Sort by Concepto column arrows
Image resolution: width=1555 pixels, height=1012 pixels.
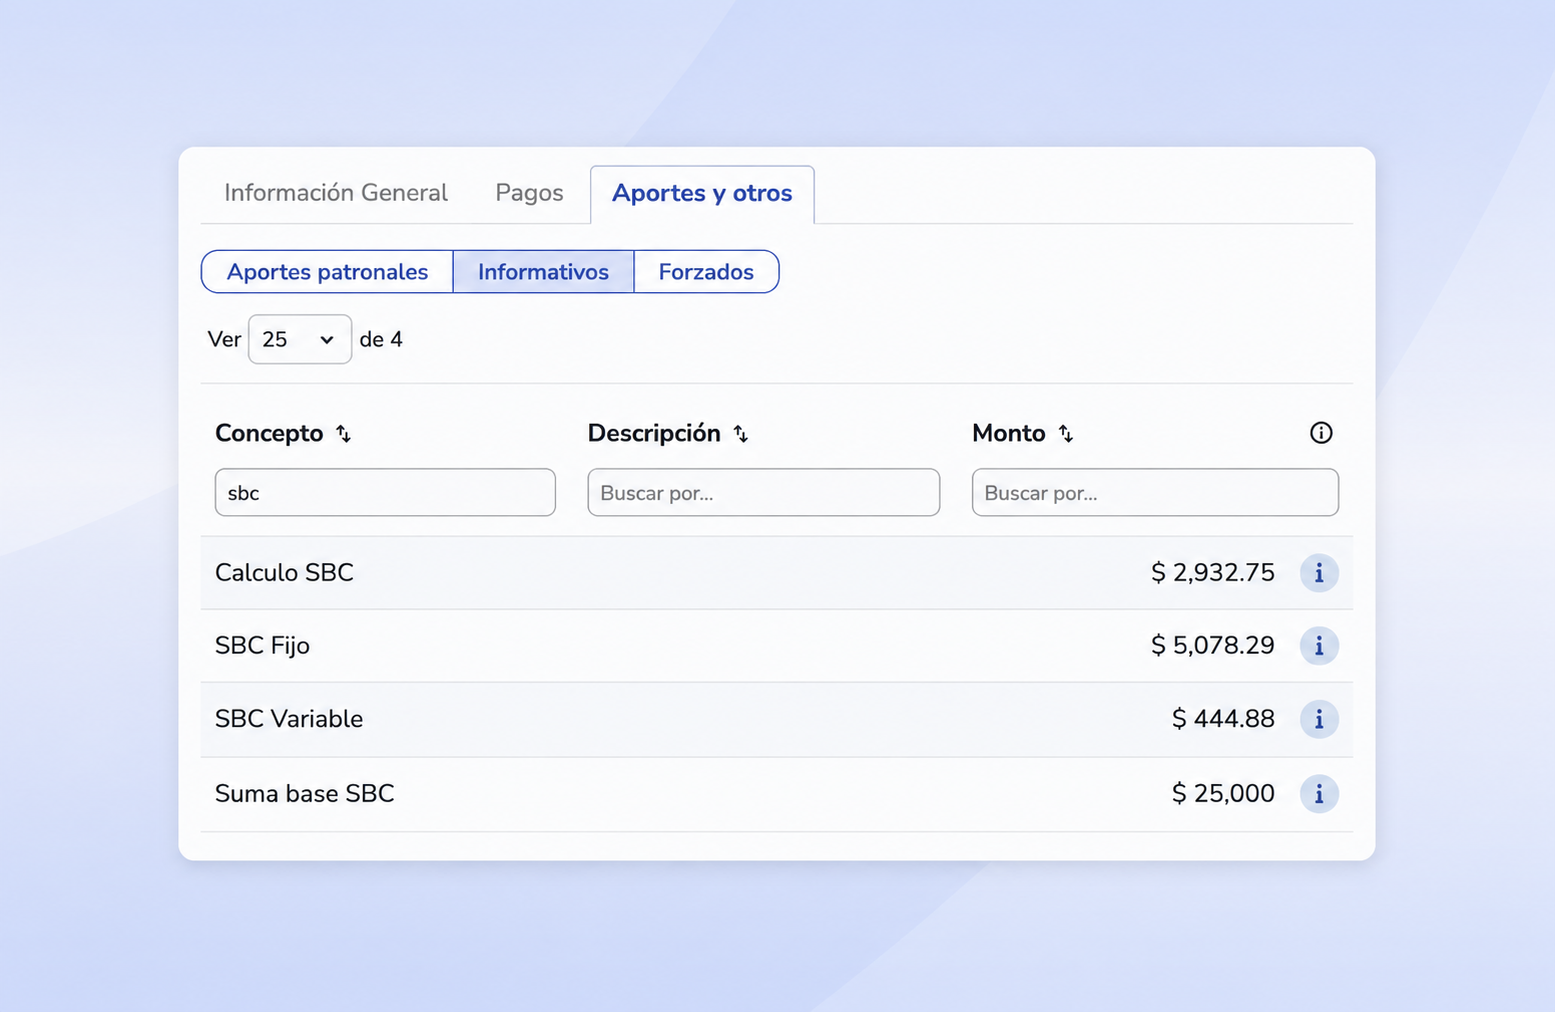(x=343, y=434)
